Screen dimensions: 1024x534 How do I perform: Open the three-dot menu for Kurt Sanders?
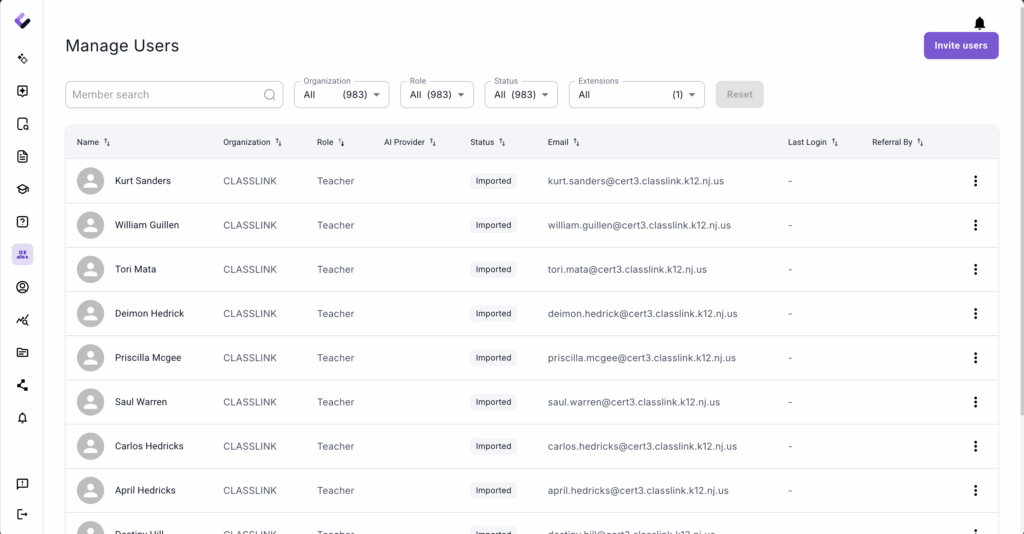click(x=975, y=181)
